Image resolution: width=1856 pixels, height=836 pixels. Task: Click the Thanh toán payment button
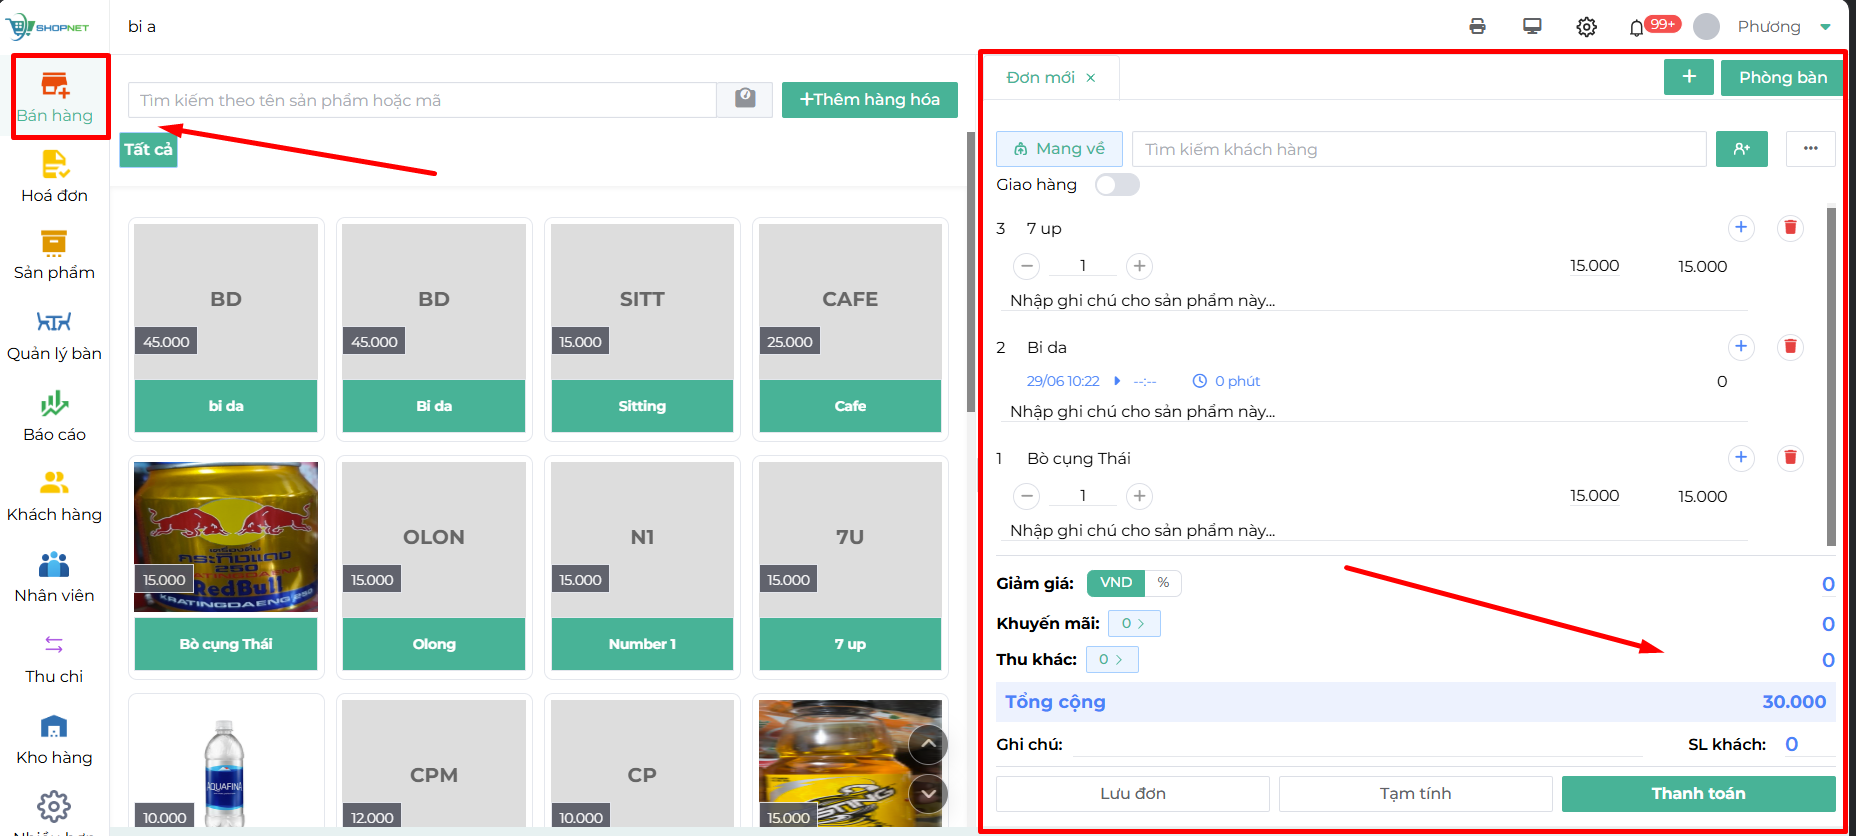tap(1698, 793)
